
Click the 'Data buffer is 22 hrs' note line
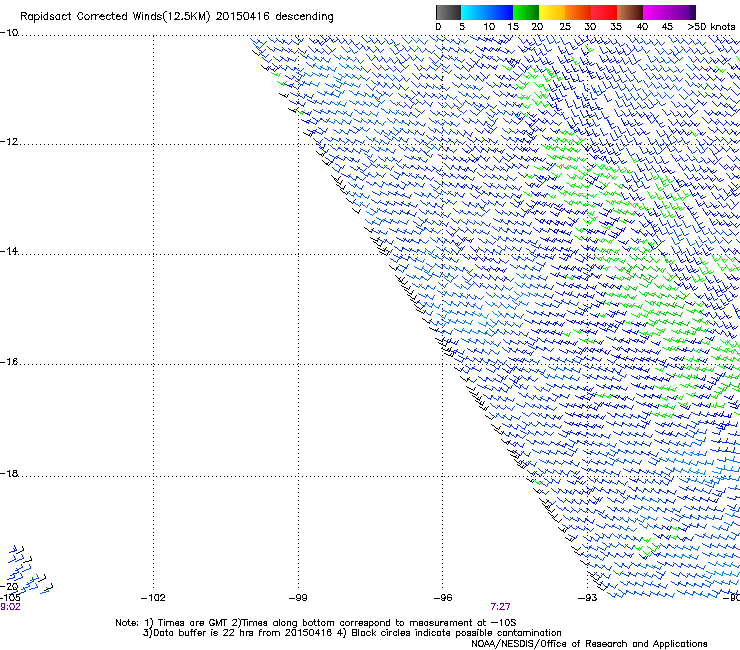point(238,633)
